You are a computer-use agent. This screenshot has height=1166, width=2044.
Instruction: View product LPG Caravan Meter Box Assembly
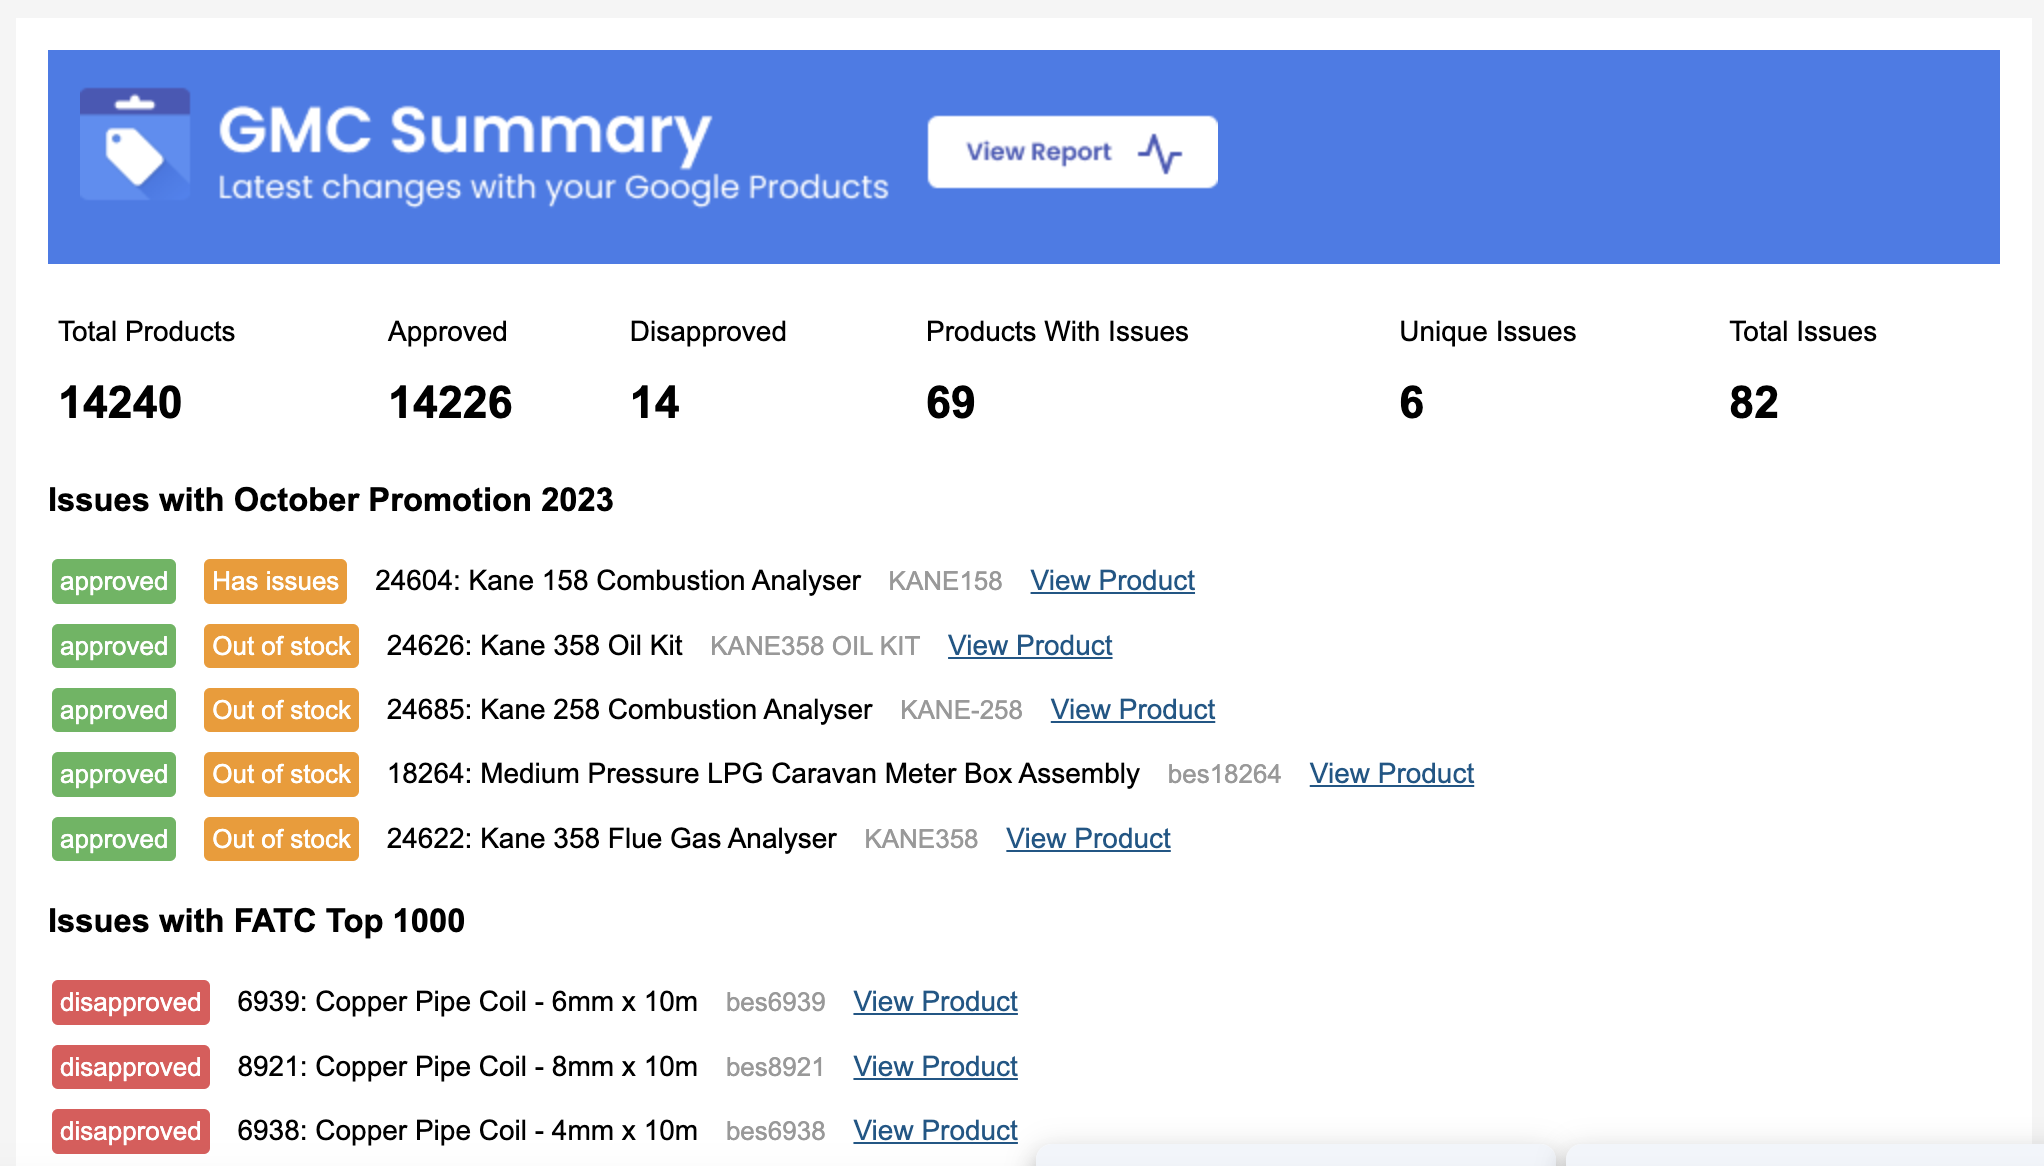(1391, 773)
